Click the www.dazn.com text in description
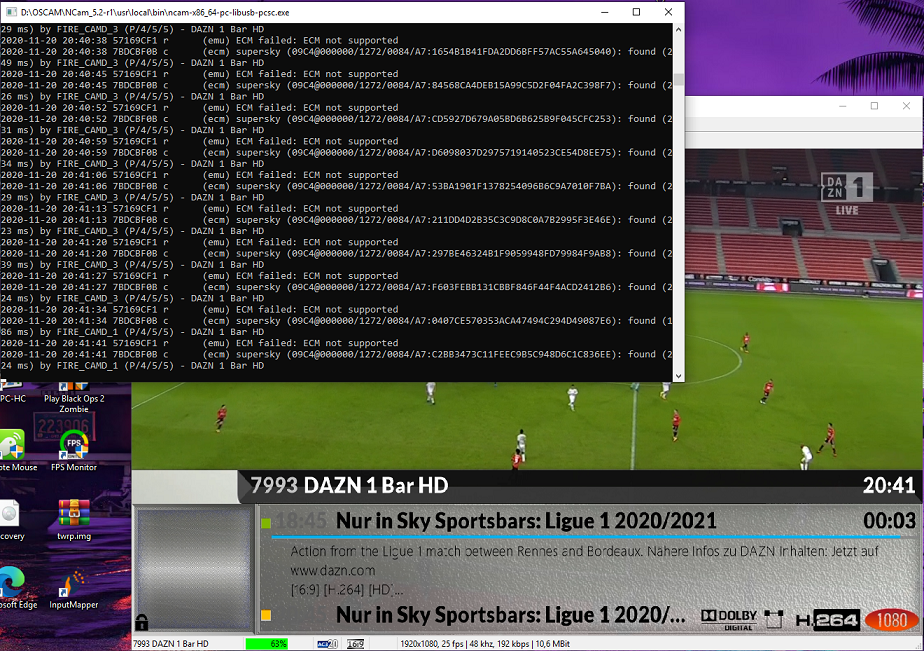Screen dimensions: 924x651 (333, 570)
